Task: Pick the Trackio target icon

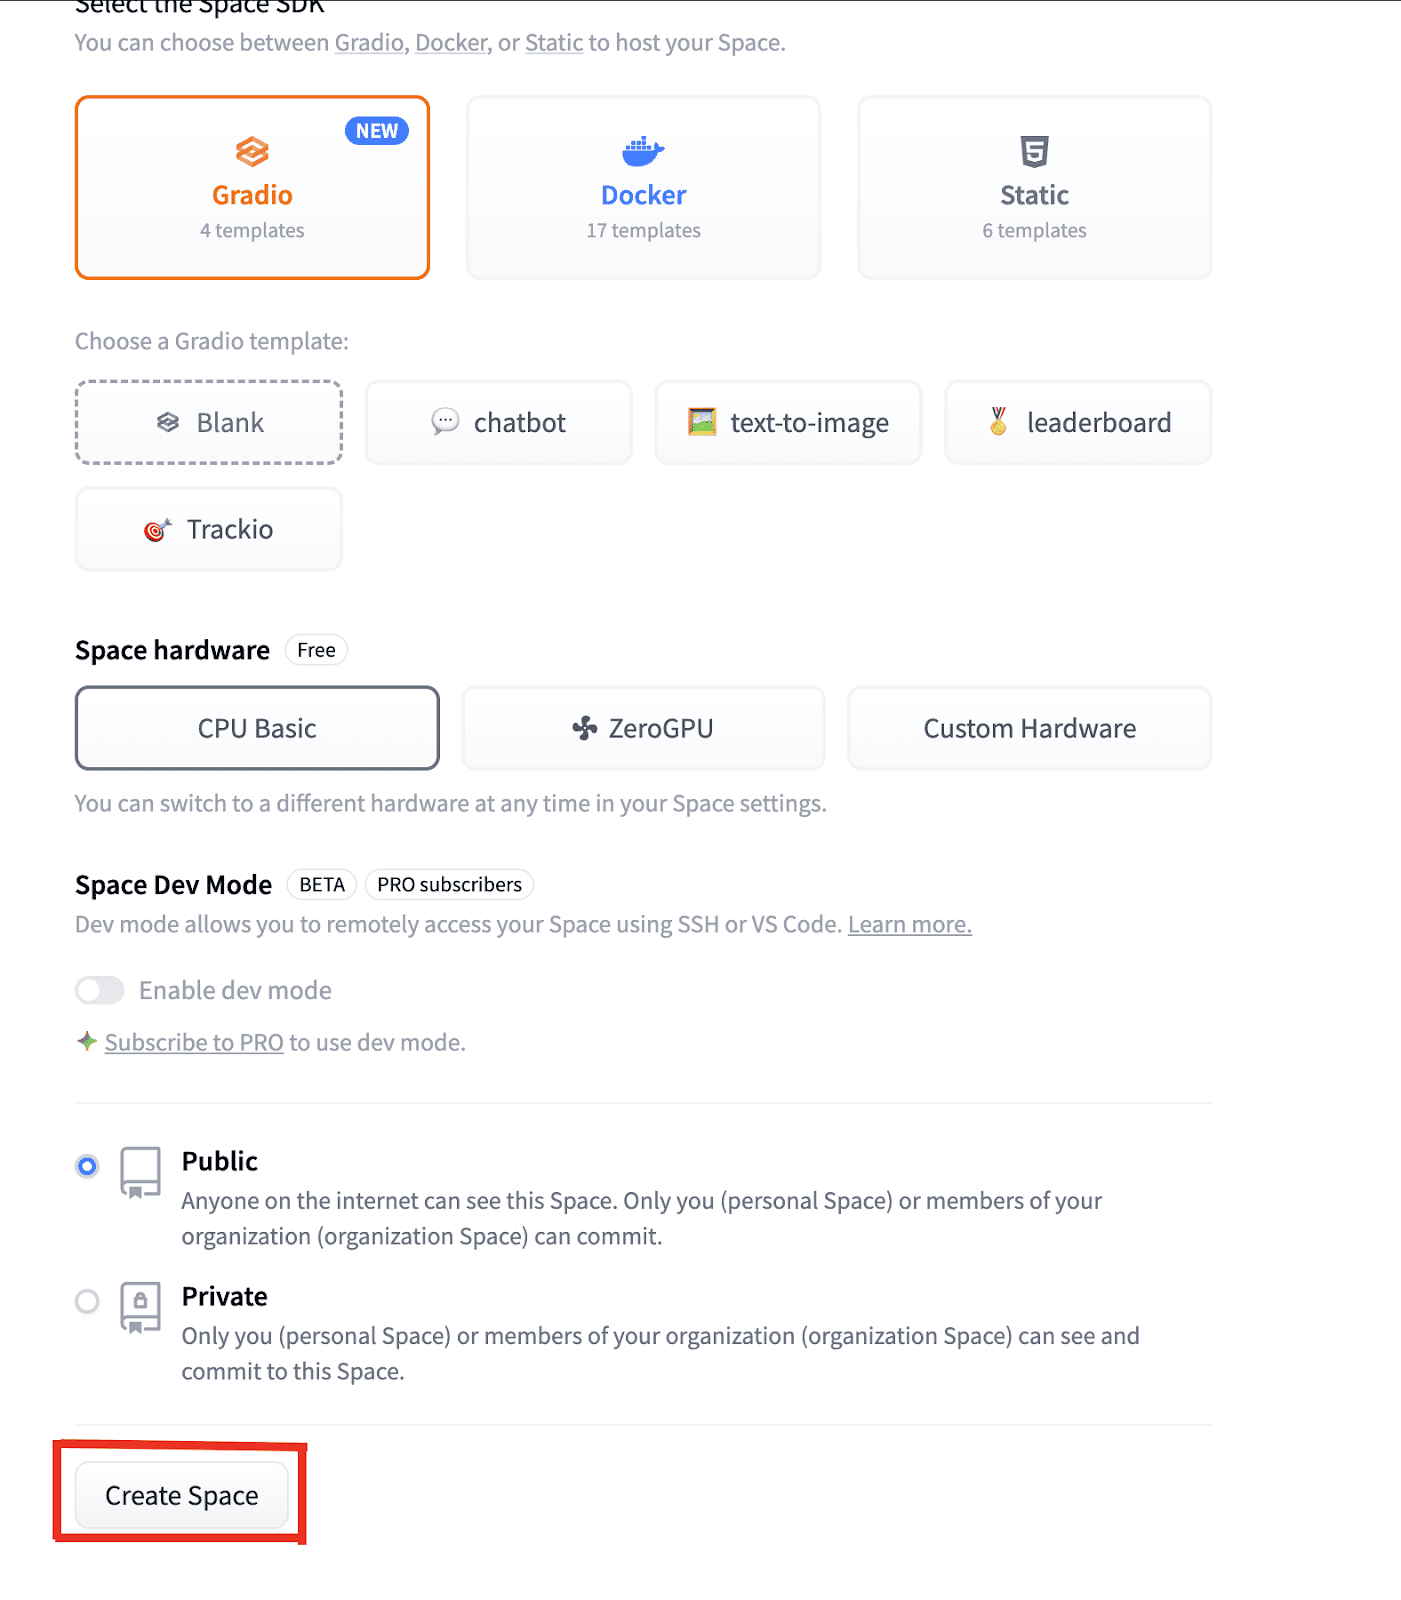Action: [x=158, y=530]
